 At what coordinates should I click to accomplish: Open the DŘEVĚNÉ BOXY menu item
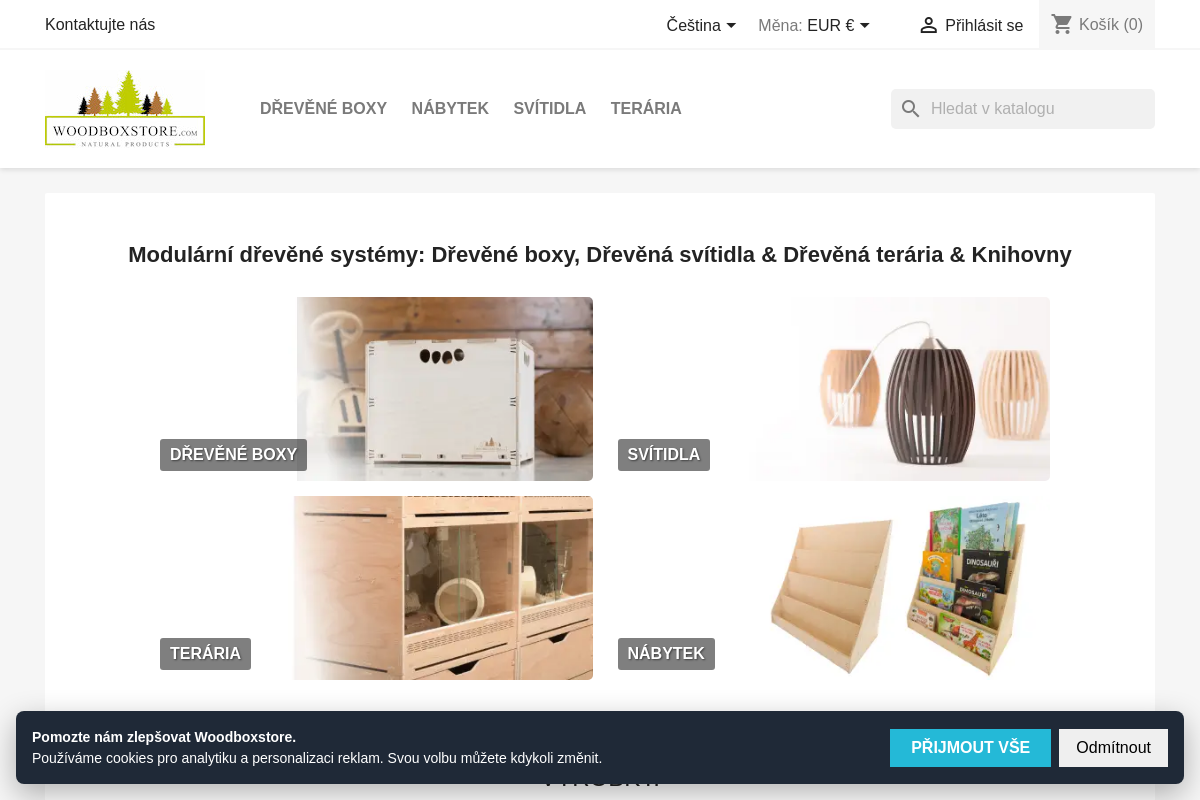(323, 108)
